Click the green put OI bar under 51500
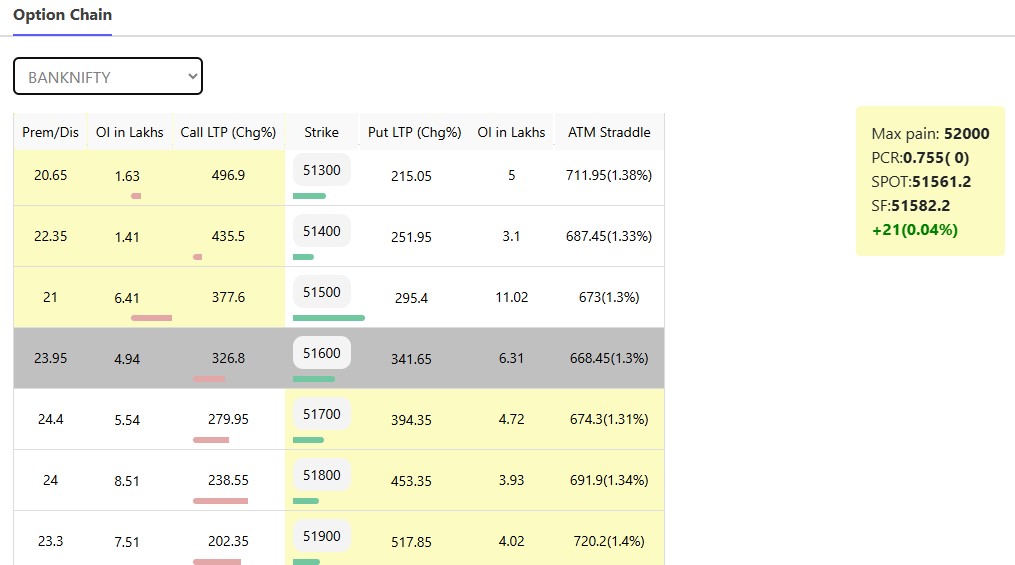The image size is (1015, 565). click(x=329, y=318)
